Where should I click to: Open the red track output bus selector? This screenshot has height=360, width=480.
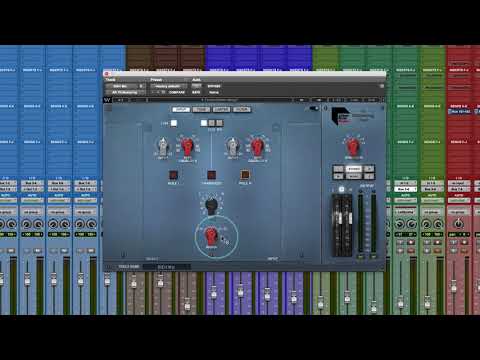pos(459,189)
